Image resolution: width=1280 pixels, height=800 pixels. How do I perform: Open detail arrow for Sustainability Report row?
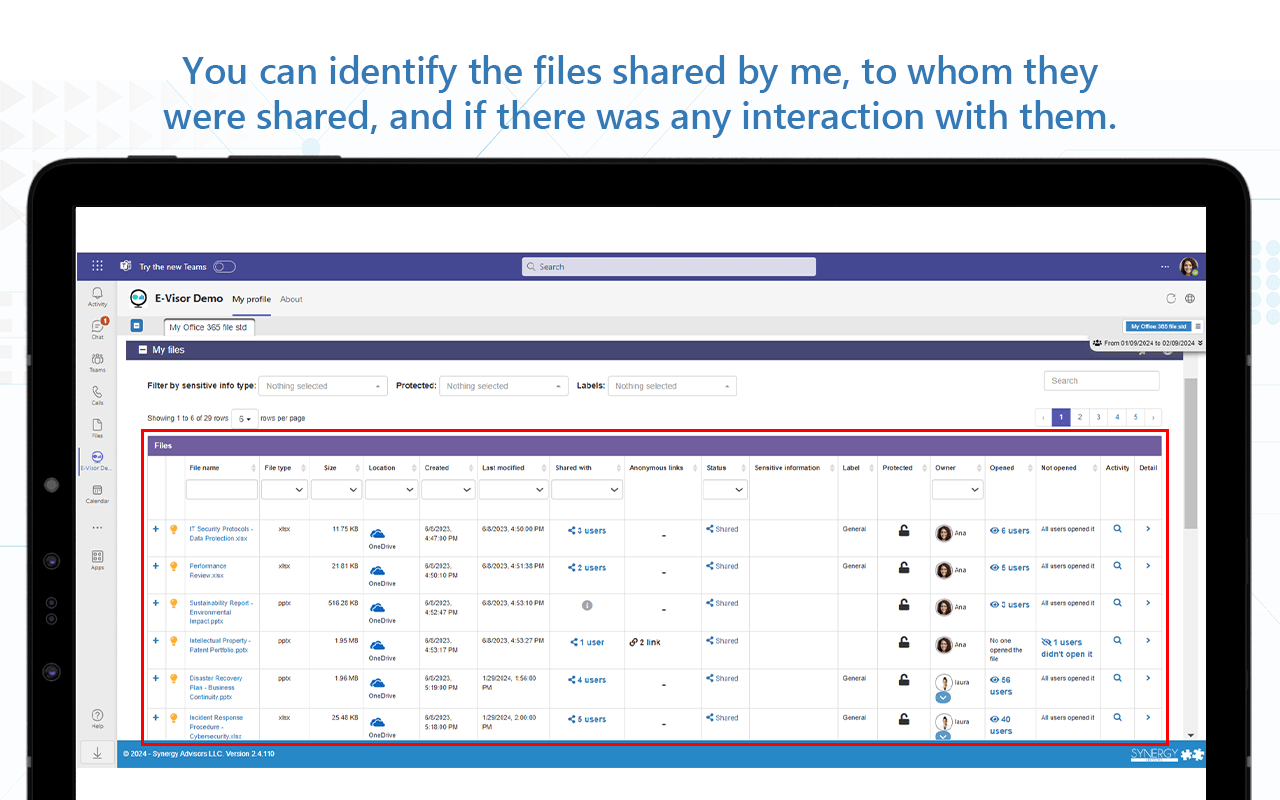1148,603
